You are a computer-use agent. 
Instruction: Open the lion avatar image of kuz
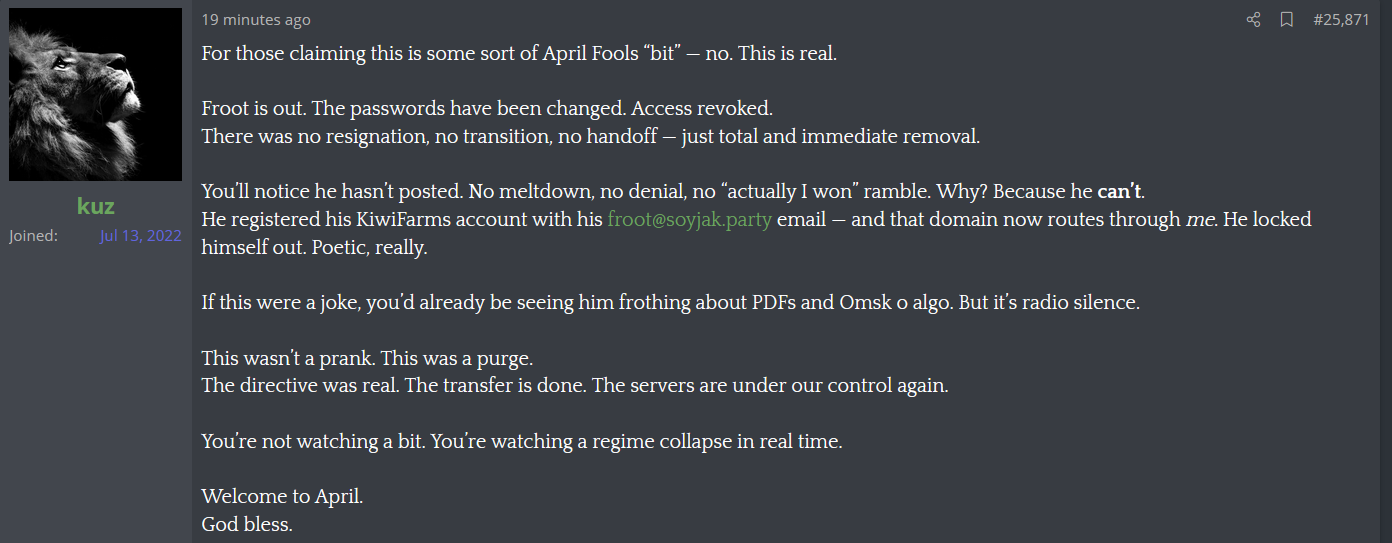coord(96,95)
